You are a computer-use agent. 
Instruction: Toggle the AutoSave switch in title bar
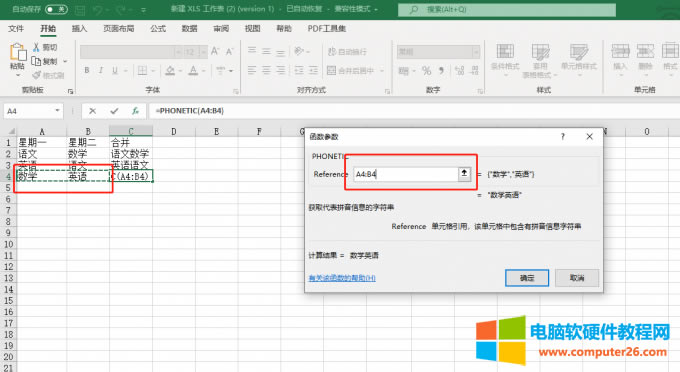(x=56, y=9)
